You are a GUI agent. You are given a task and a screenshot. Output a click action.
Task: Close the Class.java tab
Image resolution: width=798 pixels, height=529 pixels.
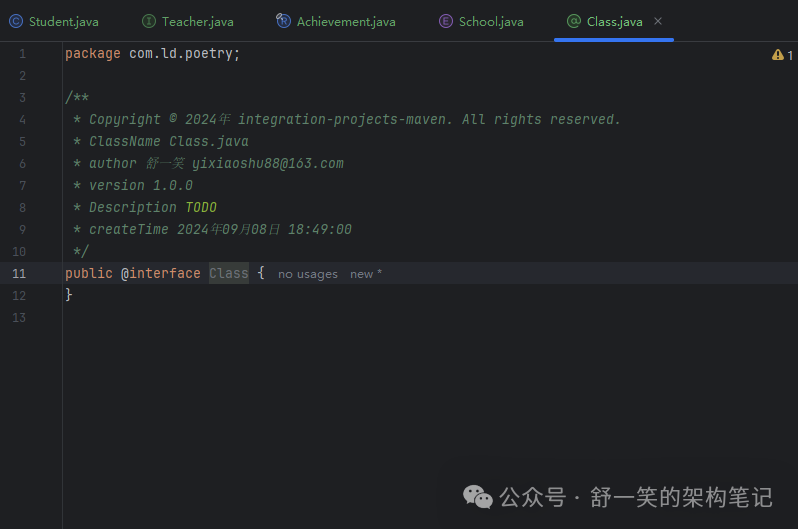tap(658, 21)
